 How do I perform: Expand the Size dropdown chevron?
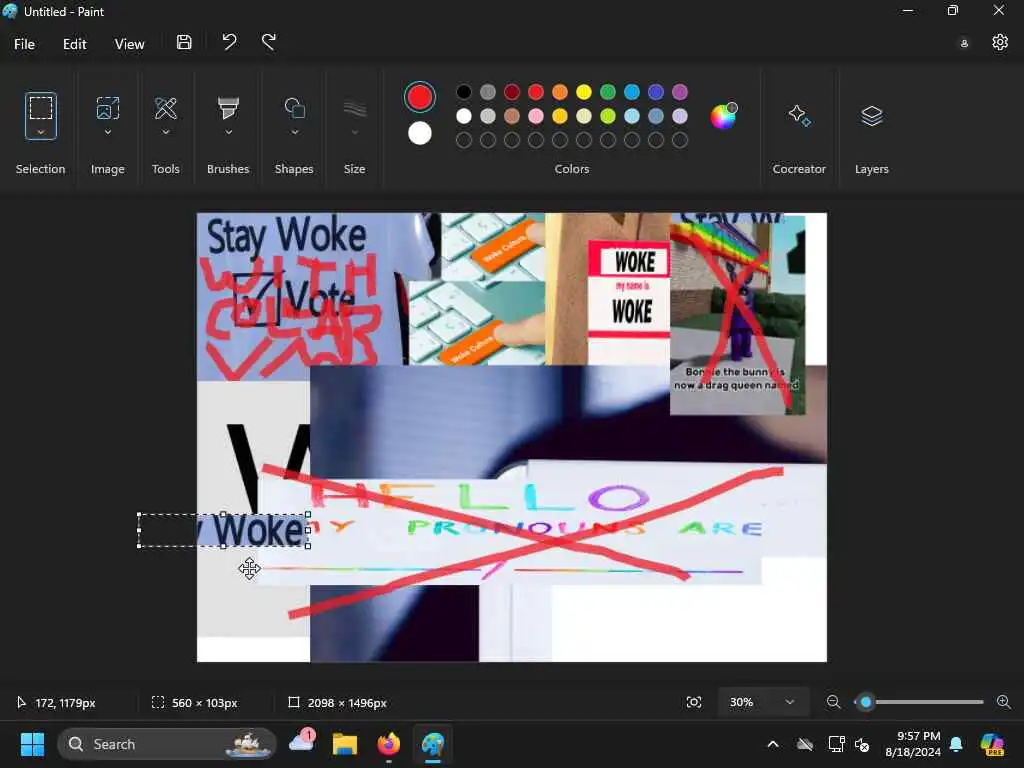click(x=355, y=132)
